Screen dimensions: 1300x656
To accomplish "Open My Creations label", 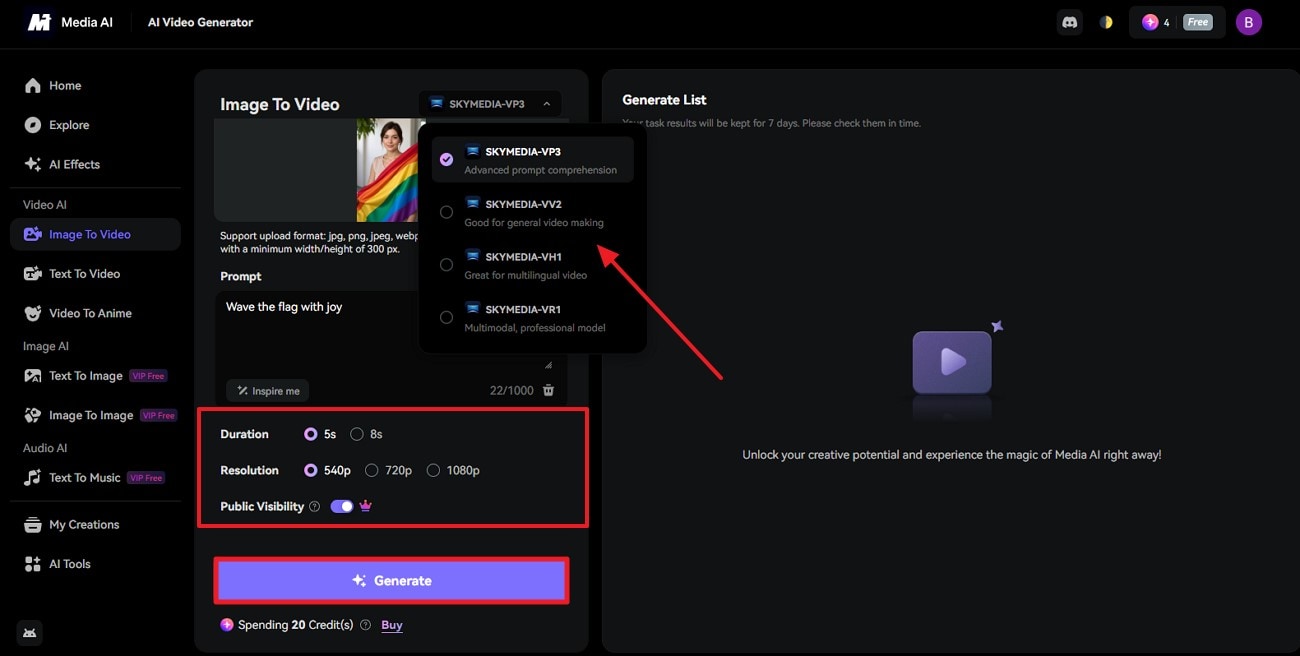I will 84,525.
